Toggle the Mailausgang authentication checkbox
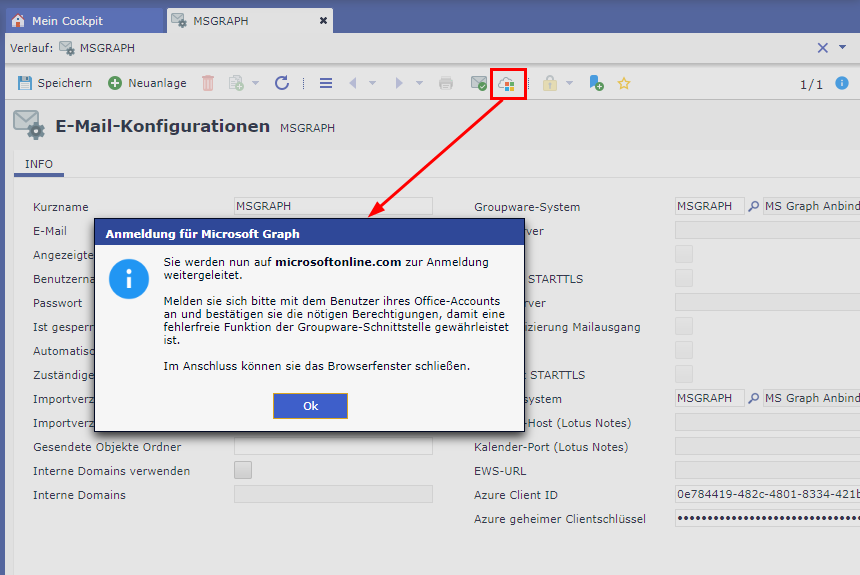Image resolution: width=860 pixels, height=575 pixels. [684, 326]
